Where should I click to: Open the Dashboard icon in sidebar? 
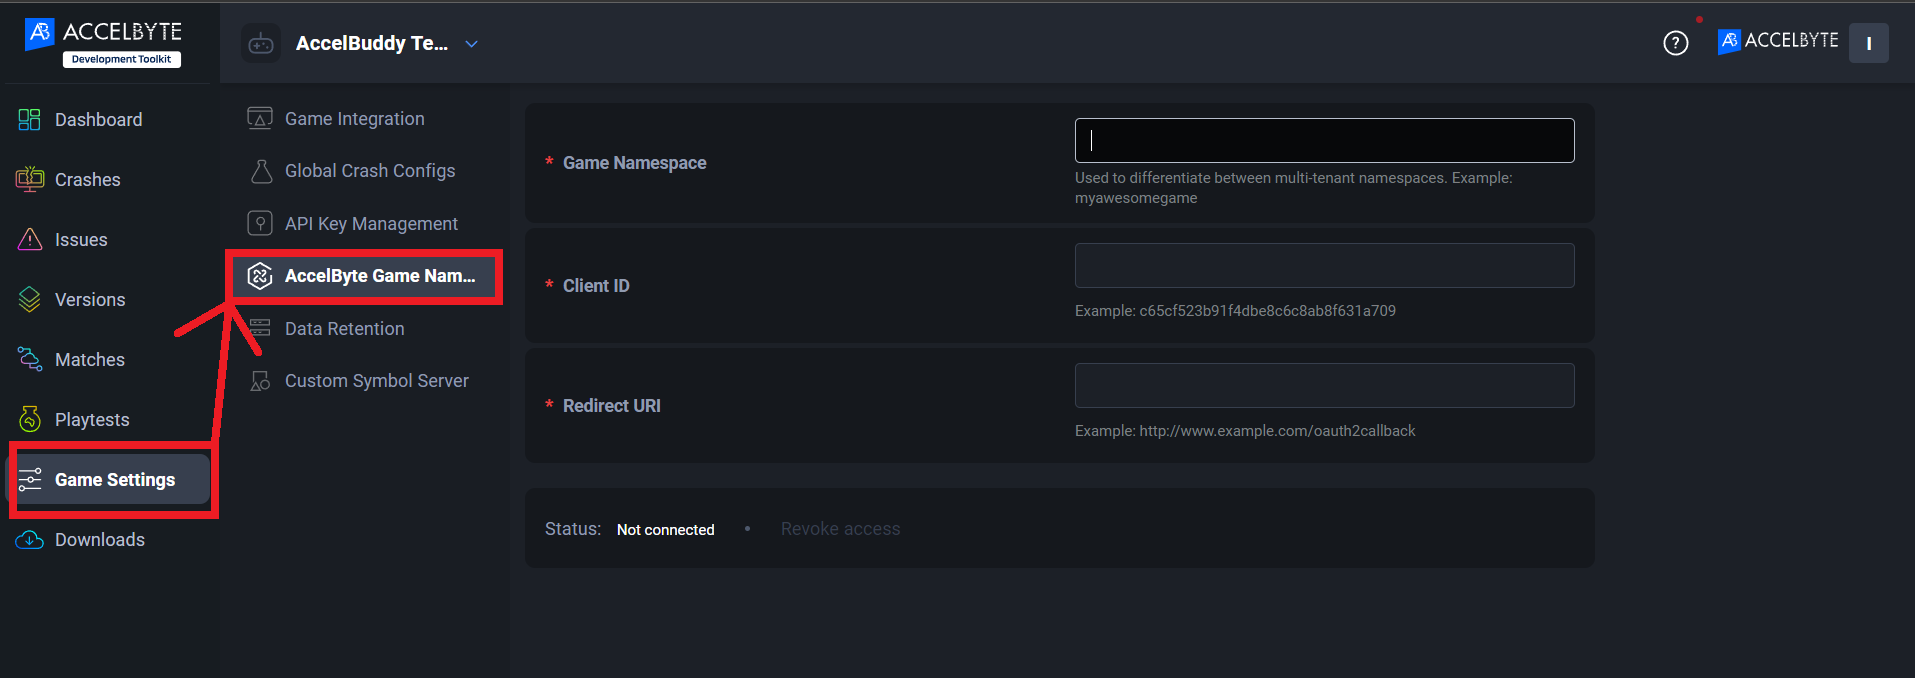30,120
